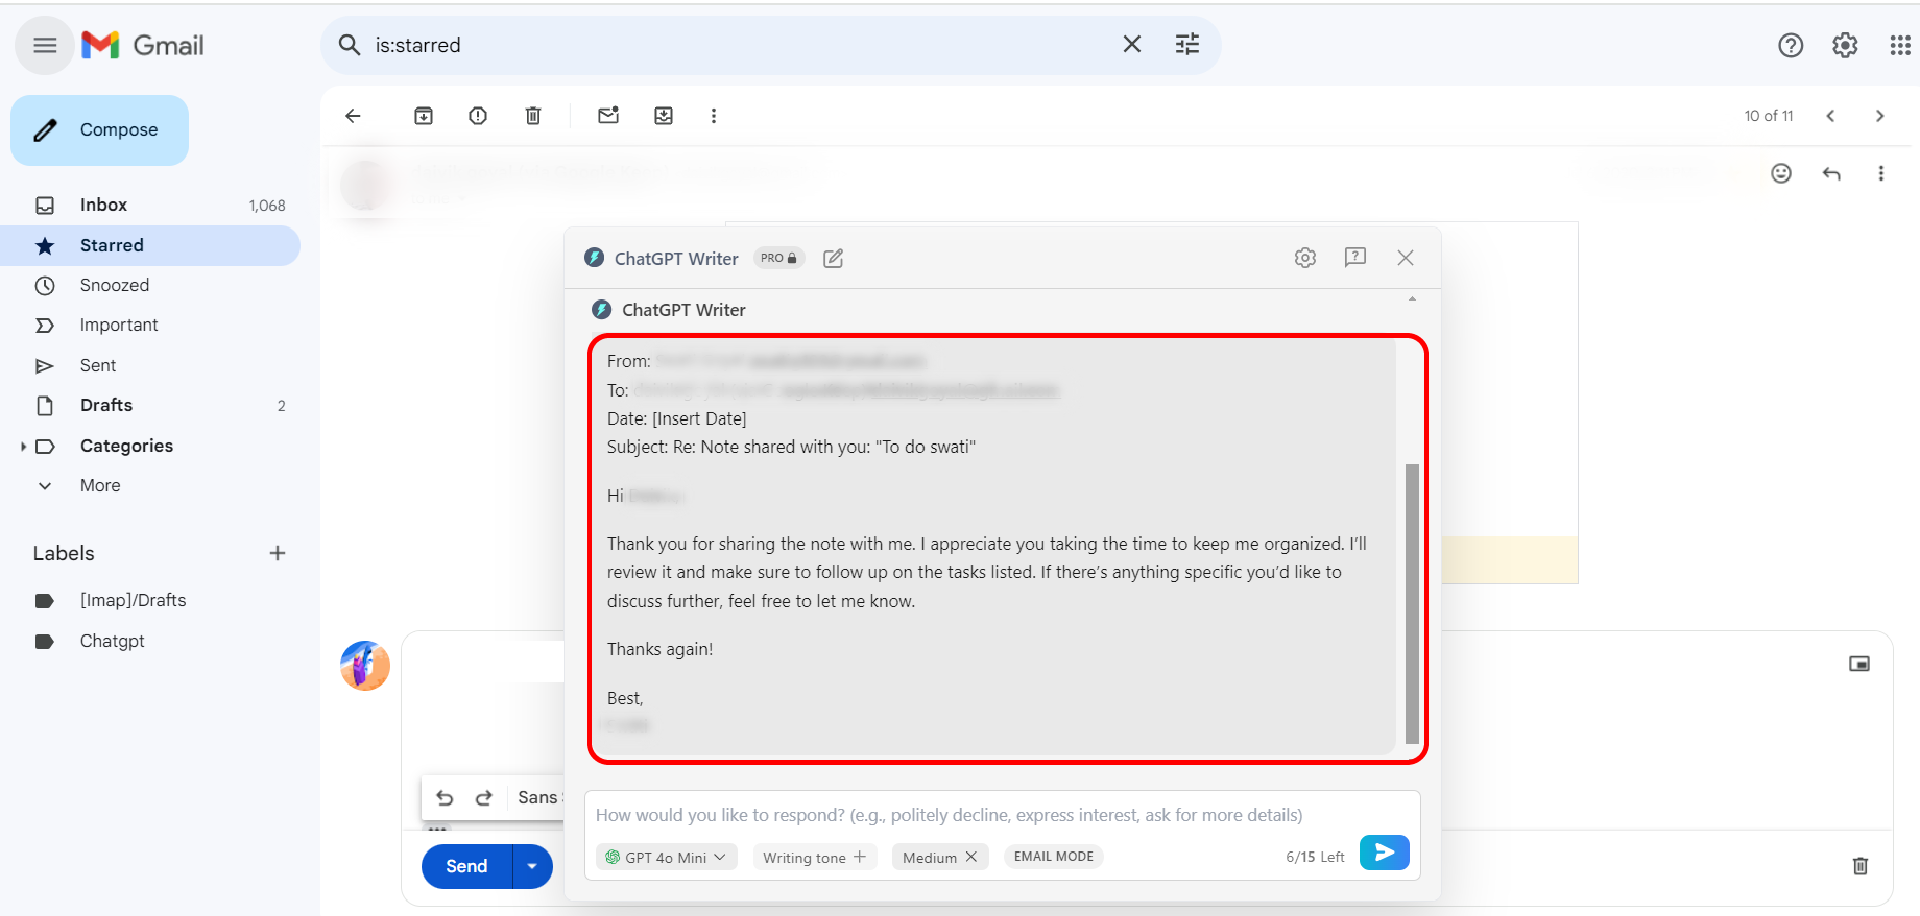Viewport: 1920px width, 916px height.
Task: Start new chat in ChatGPT Writer
Action: coord(833,258)
